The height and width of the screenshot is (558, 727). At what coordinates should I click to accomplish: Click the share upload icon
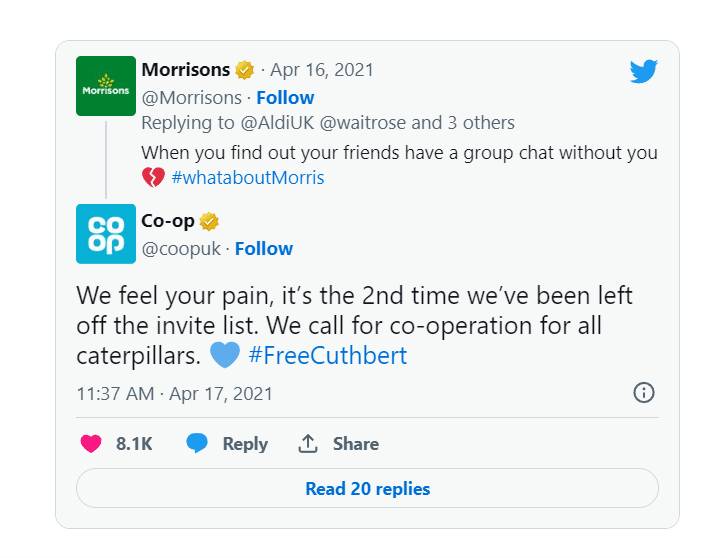308,444
